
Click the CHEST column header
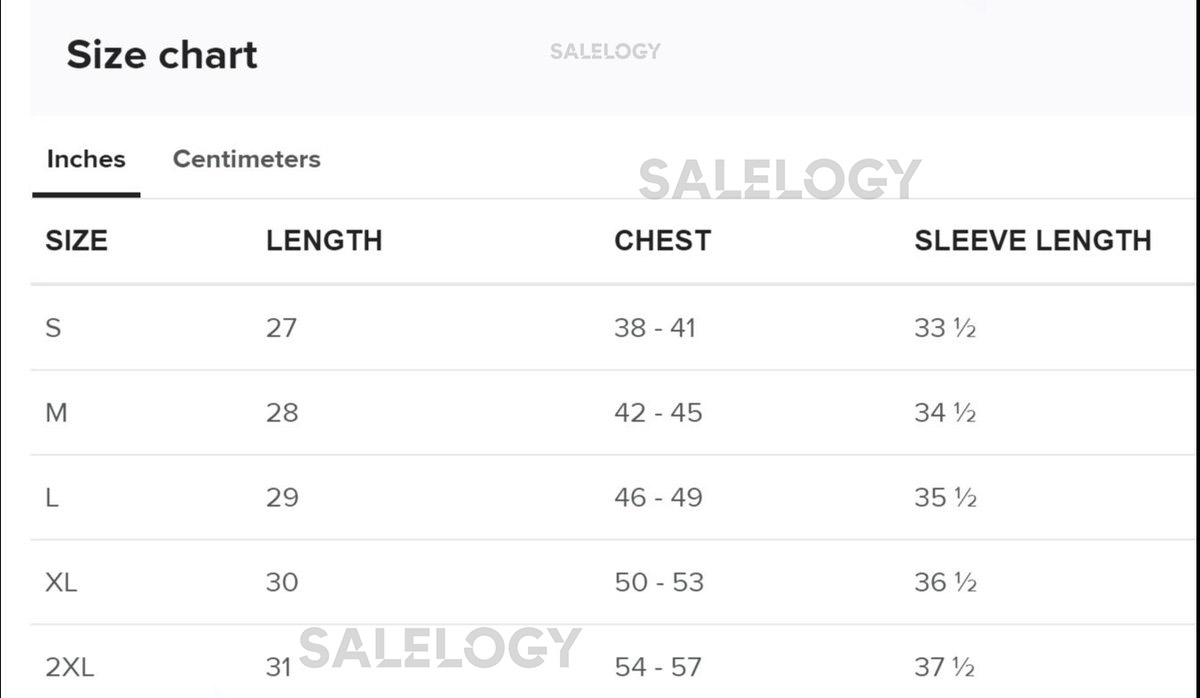pos(662,240)
